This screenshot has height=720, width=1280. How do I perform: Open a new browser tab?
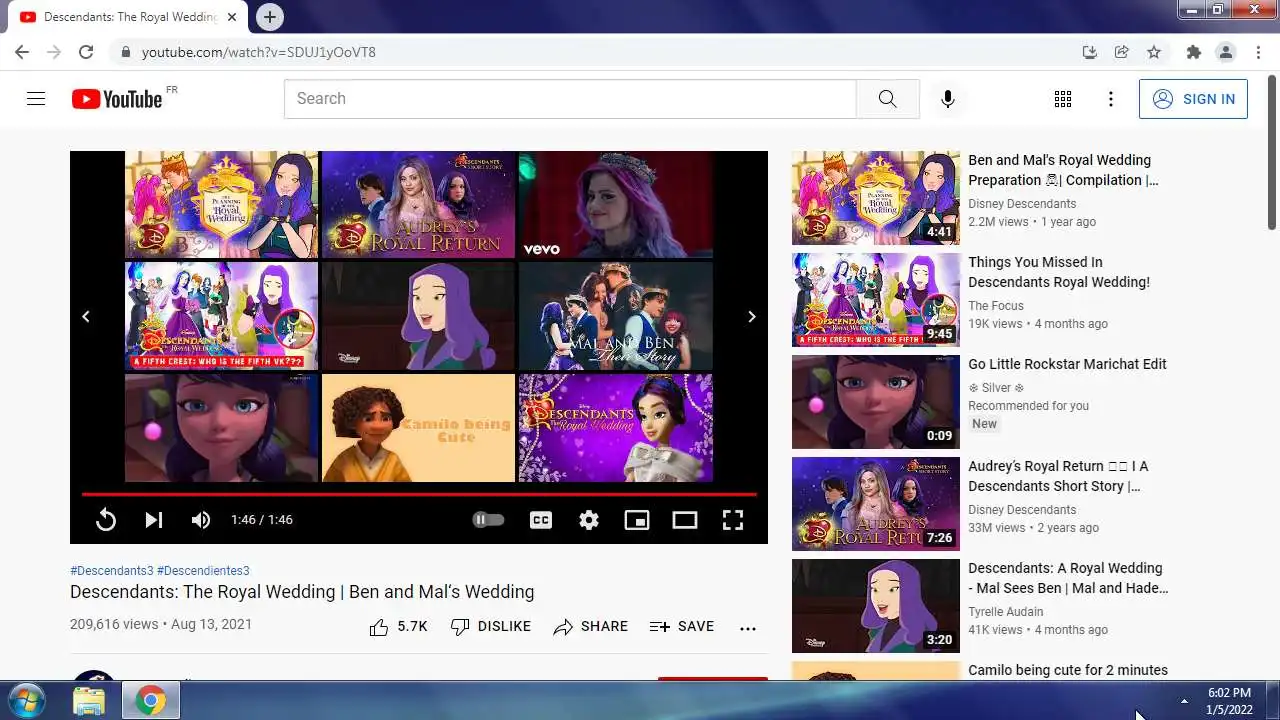tap(269, 17)
